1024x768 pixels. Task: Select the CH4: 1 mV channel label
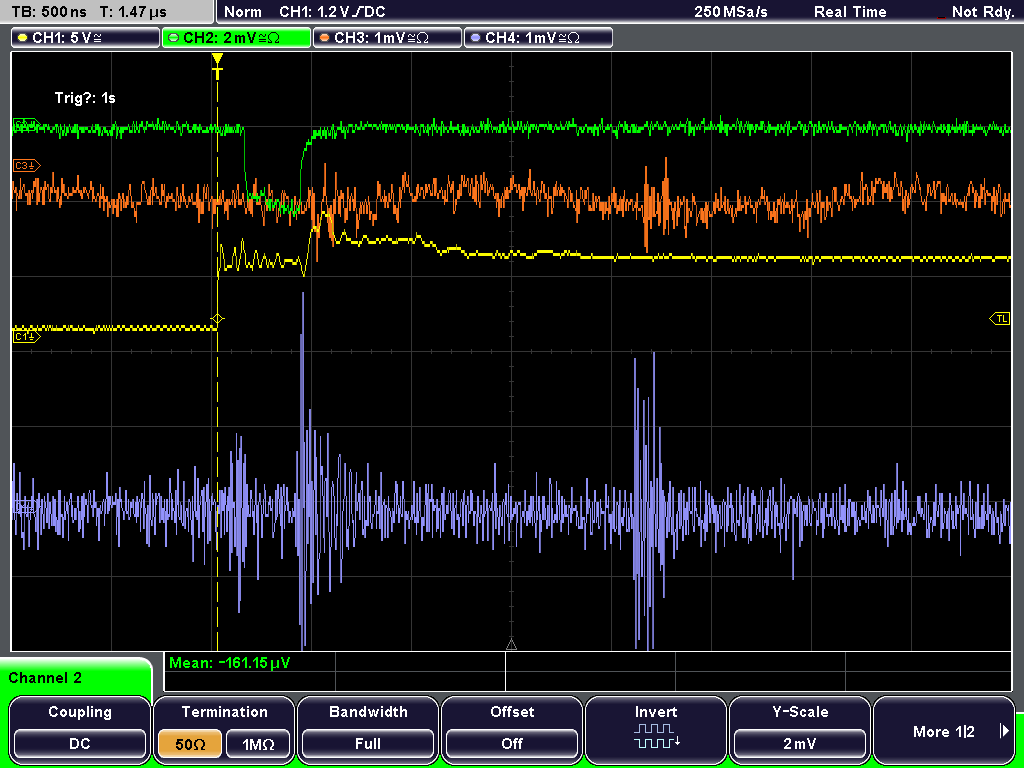coord(538,37)
